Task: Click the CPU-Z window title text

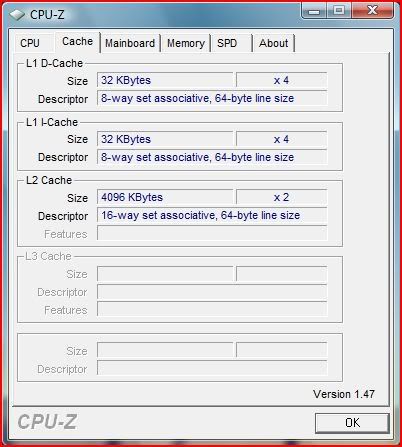Action: [x=47, y=15]
